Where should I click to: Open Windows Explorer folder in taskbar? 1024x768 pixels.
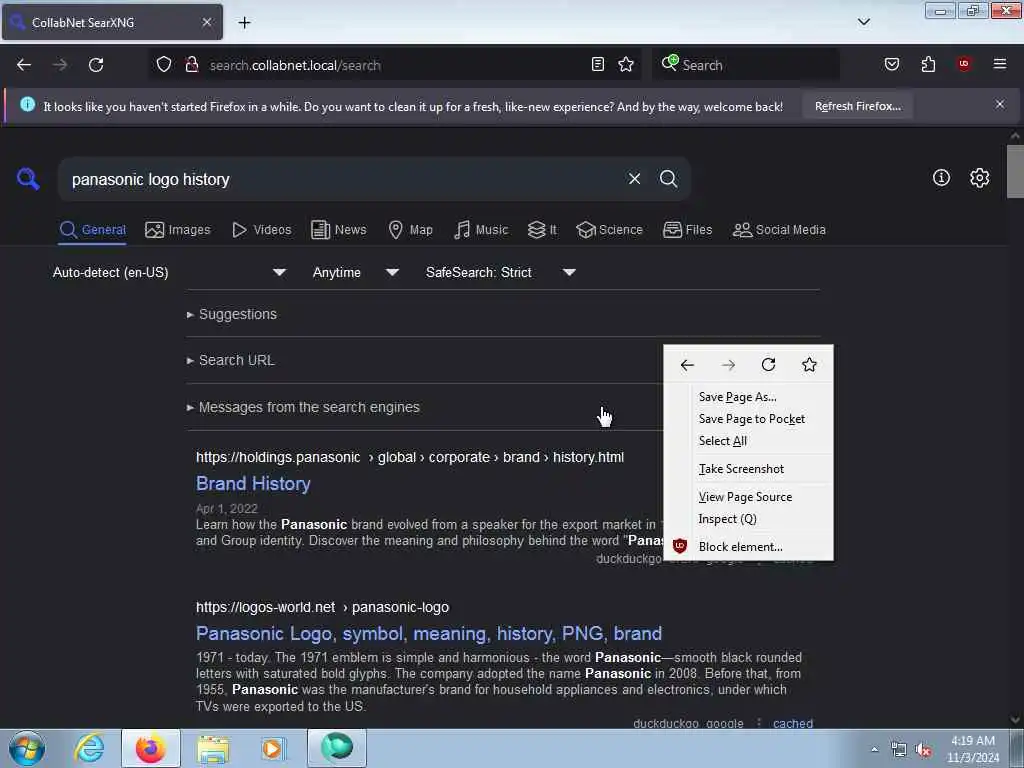coord(213,748)
